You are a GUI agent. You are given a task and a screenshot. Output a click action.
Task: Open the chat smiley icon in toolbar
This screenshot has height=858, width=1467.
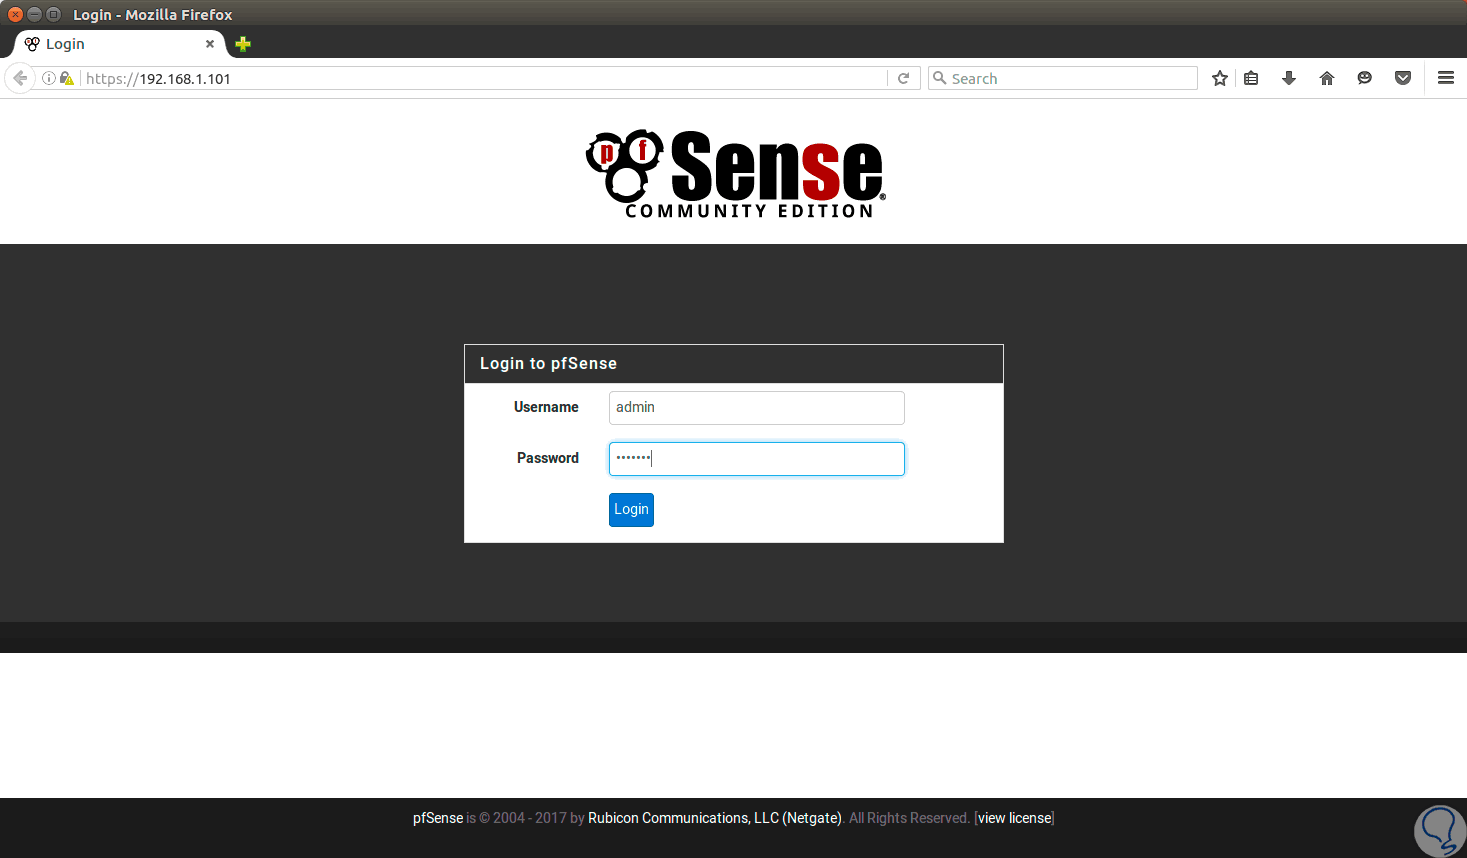pyautogui.click(x=1365, y=78)
